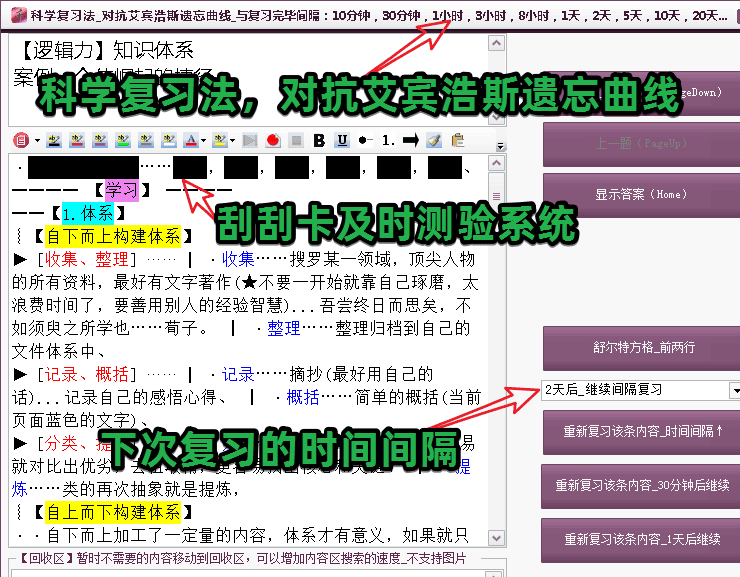The image size is (740, 577).
Task: Click the 显示答案（Home）button
Action: [641, 194]
